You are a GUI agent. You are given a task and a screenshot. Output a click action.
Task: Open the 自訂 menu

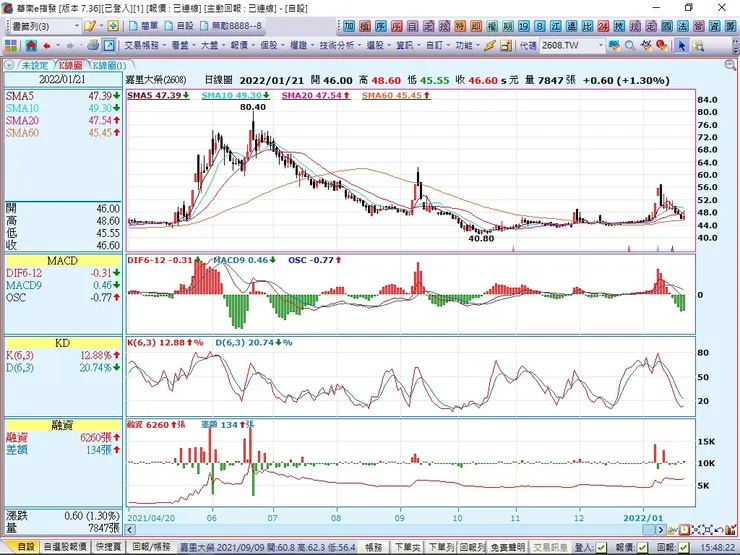pyautogui.click(x=437, y=46)
